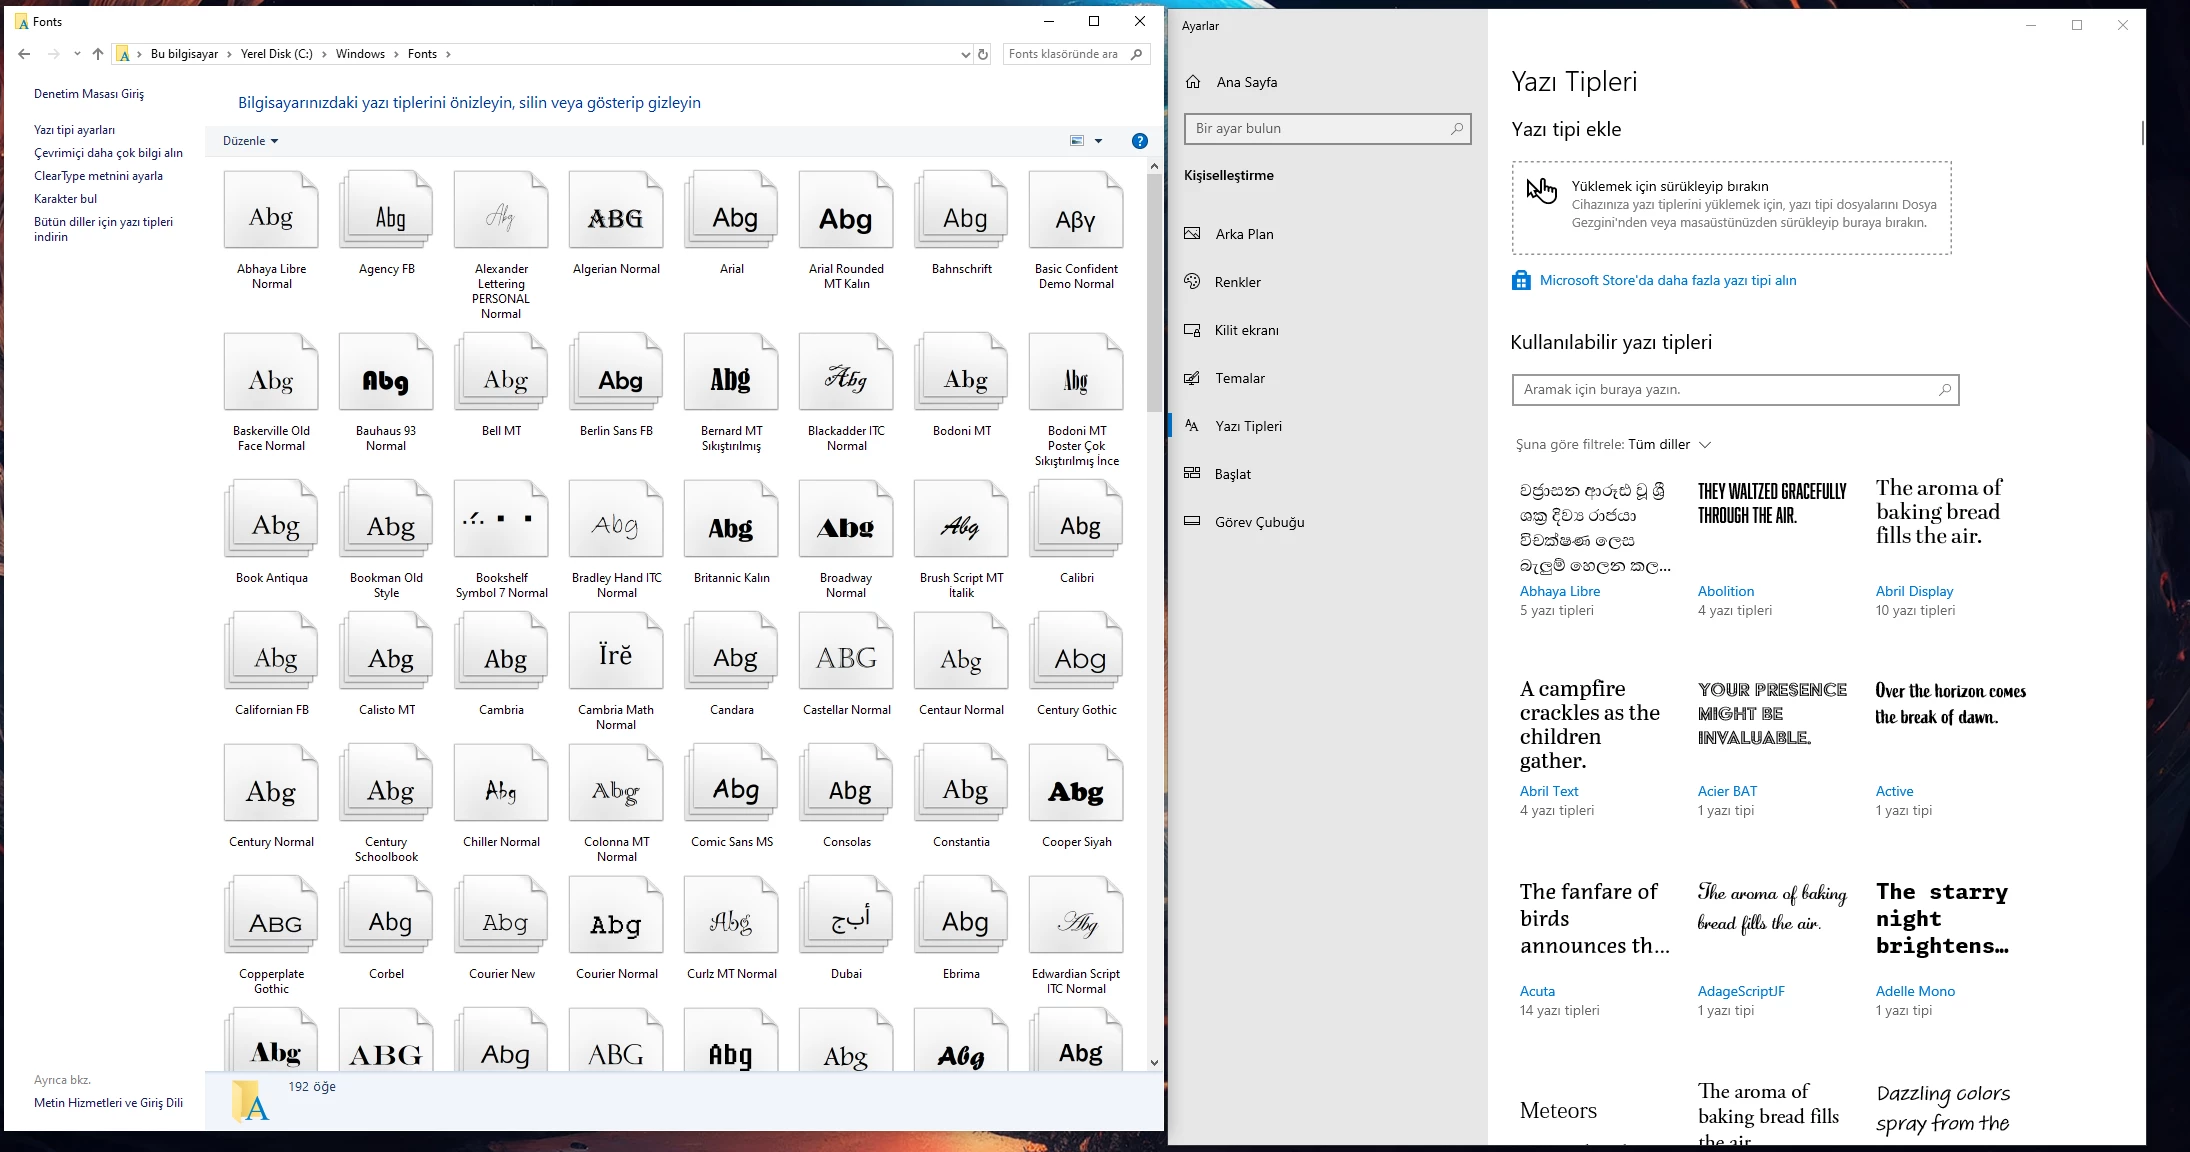Click the help question mark icon

(x=1139, y=141)
